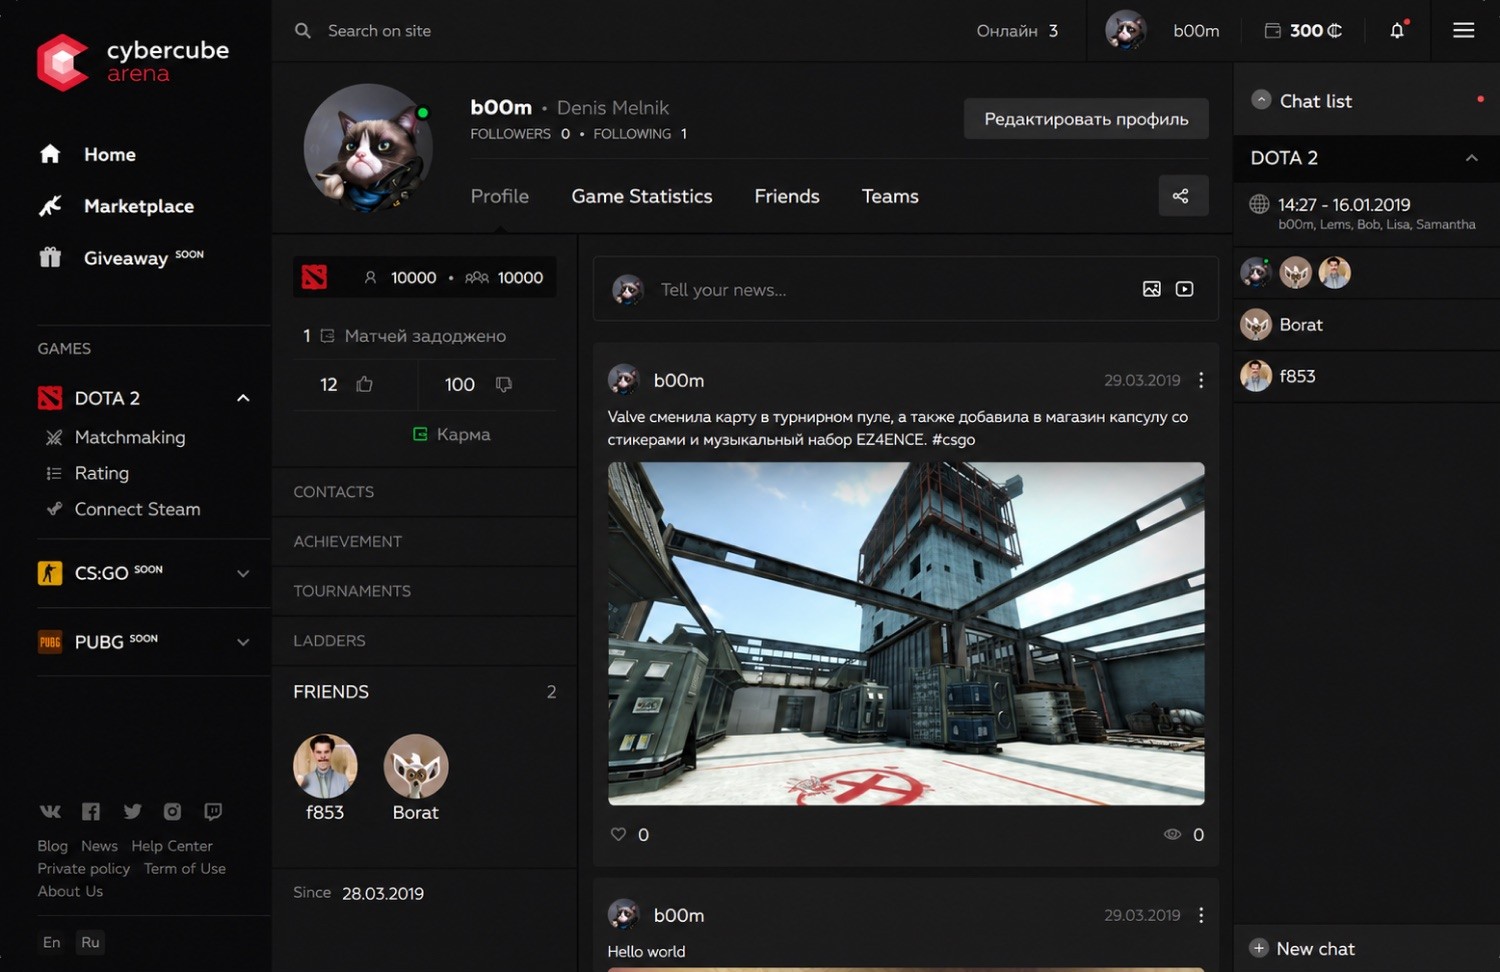Click the Dota 2 logo in the stats bar
This screenshot has width=1500, height=972.
click(314, 277)
